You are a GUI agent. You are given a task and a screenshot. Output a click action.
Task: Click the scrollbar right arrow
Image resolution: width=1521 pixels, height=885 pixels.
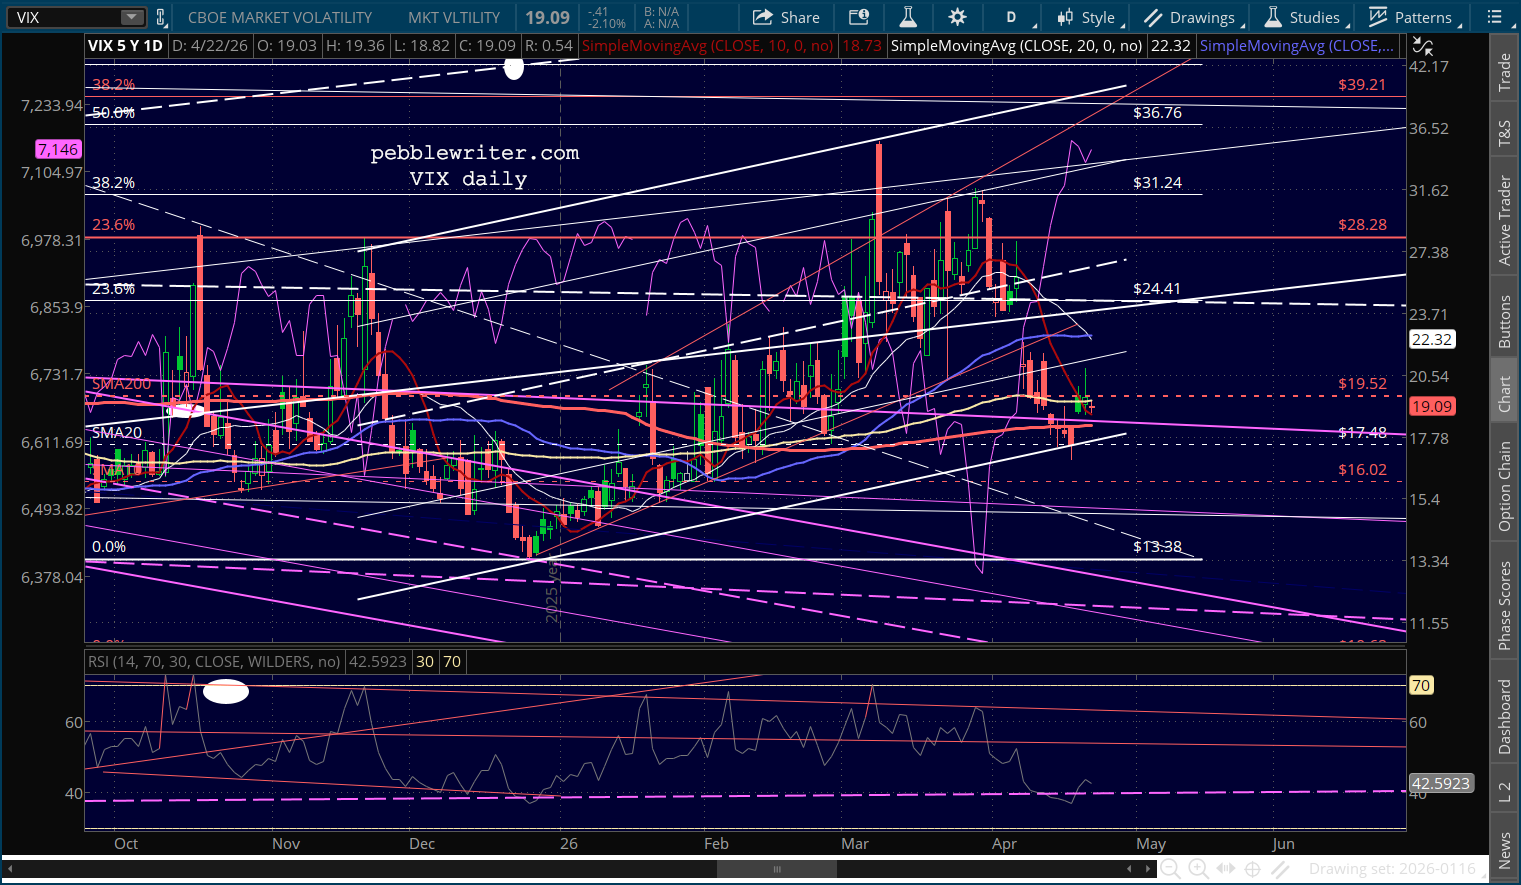coord(1148,869)
